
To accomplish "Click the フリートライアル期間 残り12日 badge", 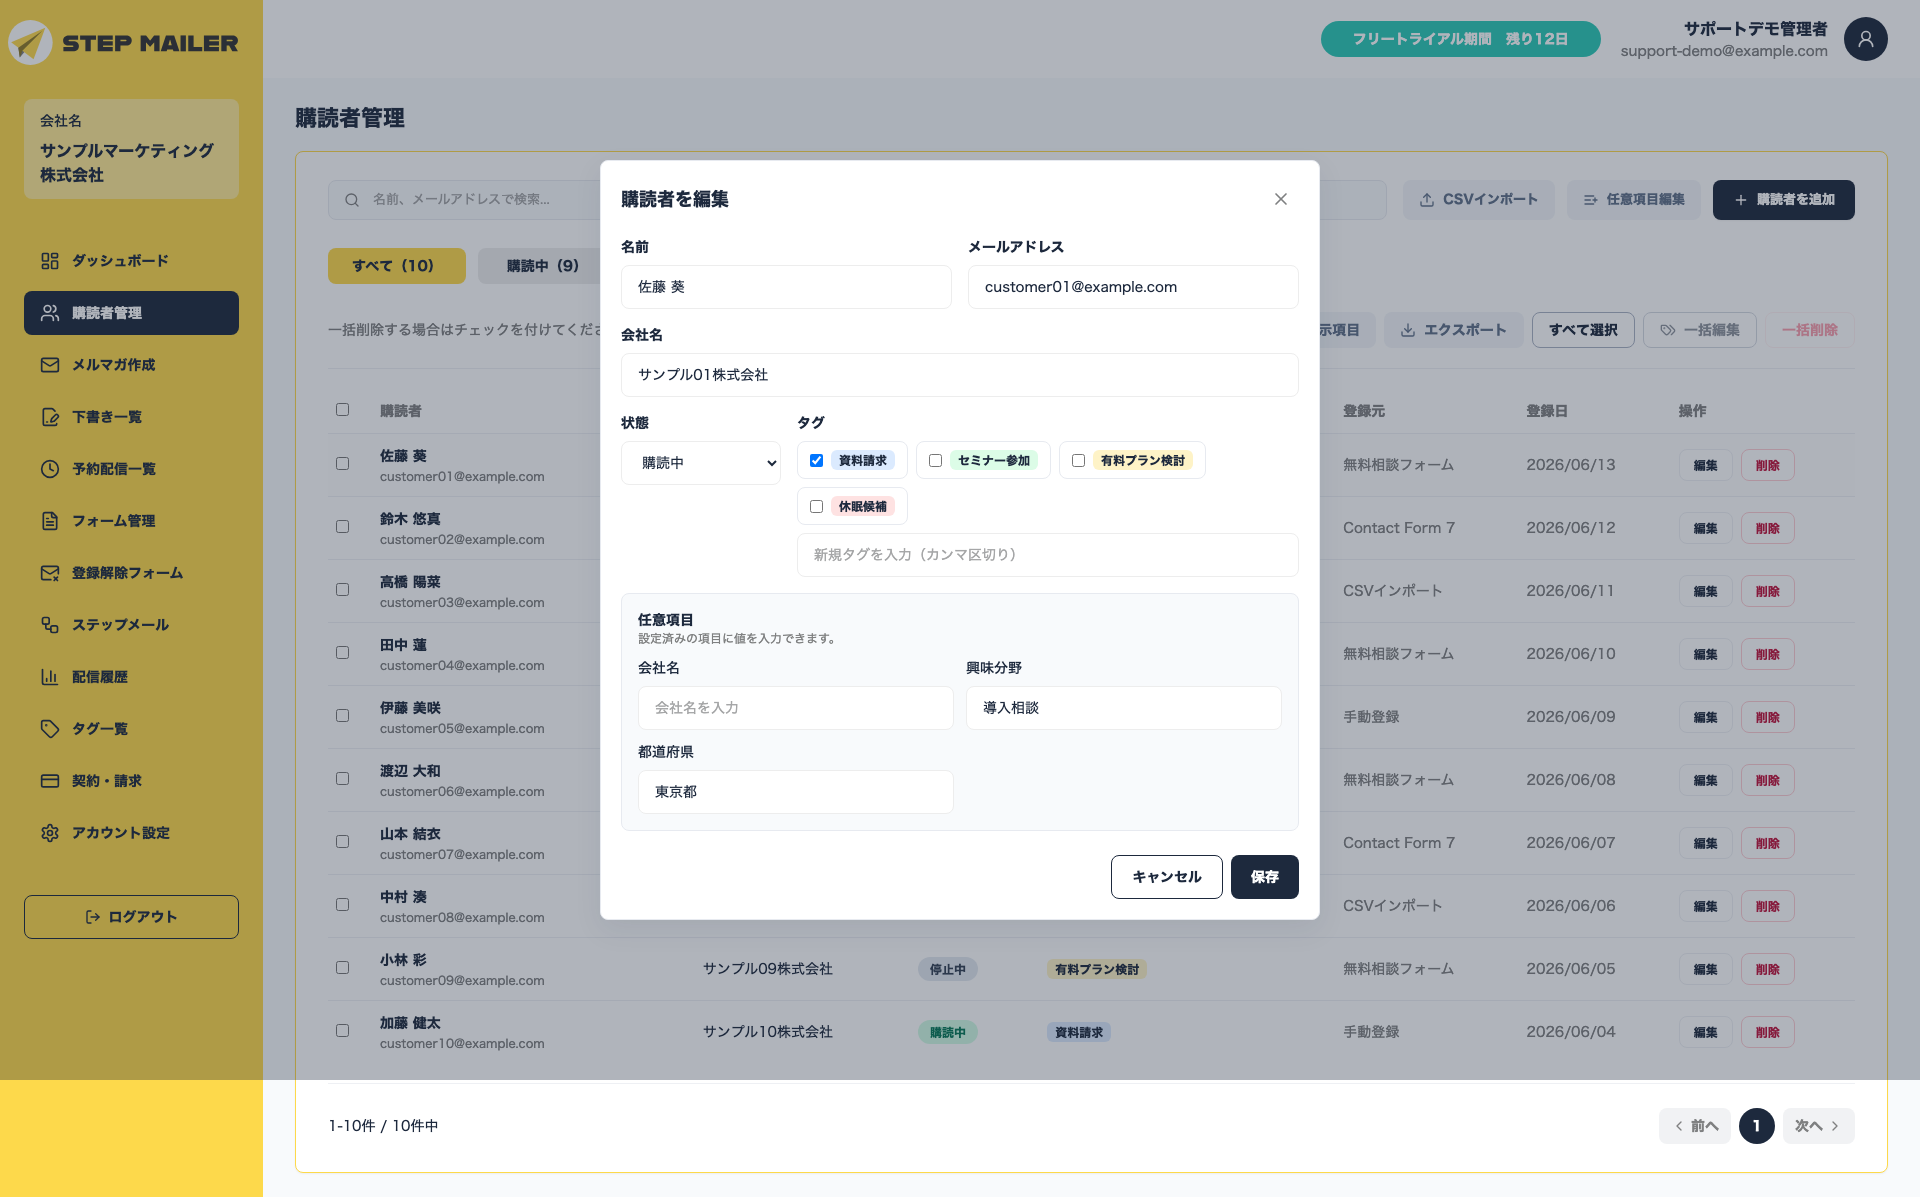I will coord(1460,39).
